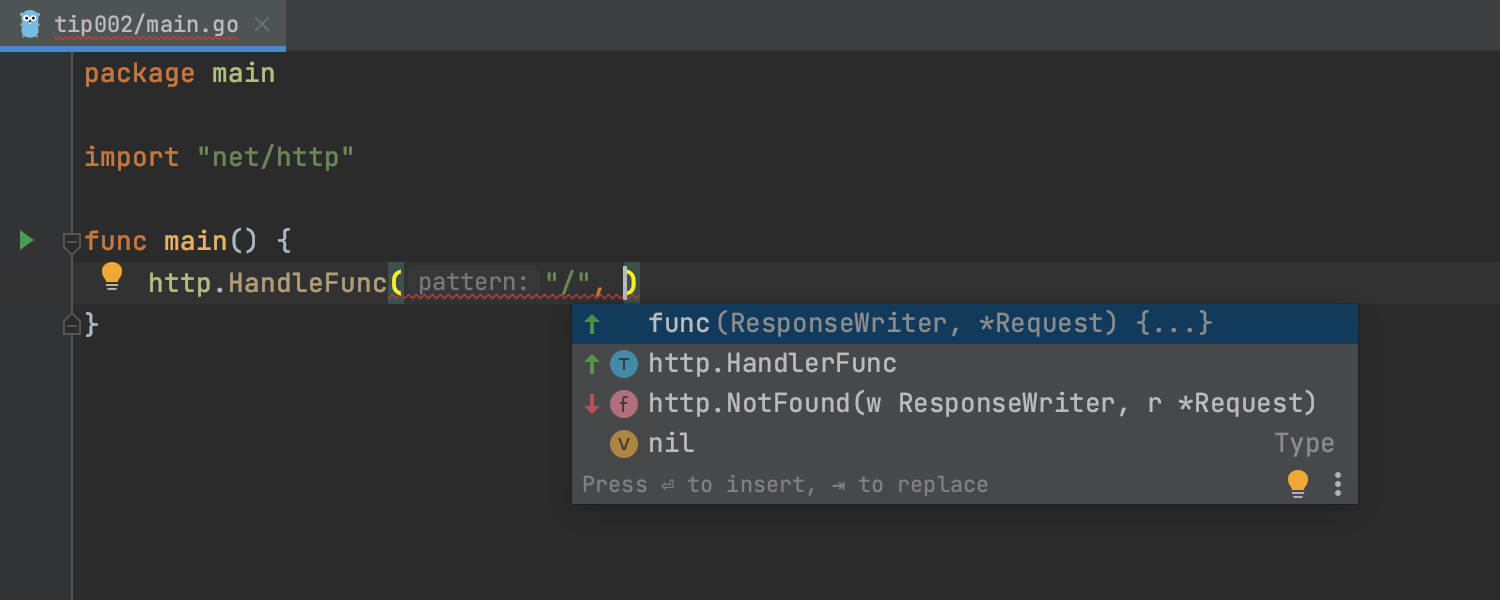Choose the func(ResponseWriter, *Request) completion

click(x=930, y=324)
